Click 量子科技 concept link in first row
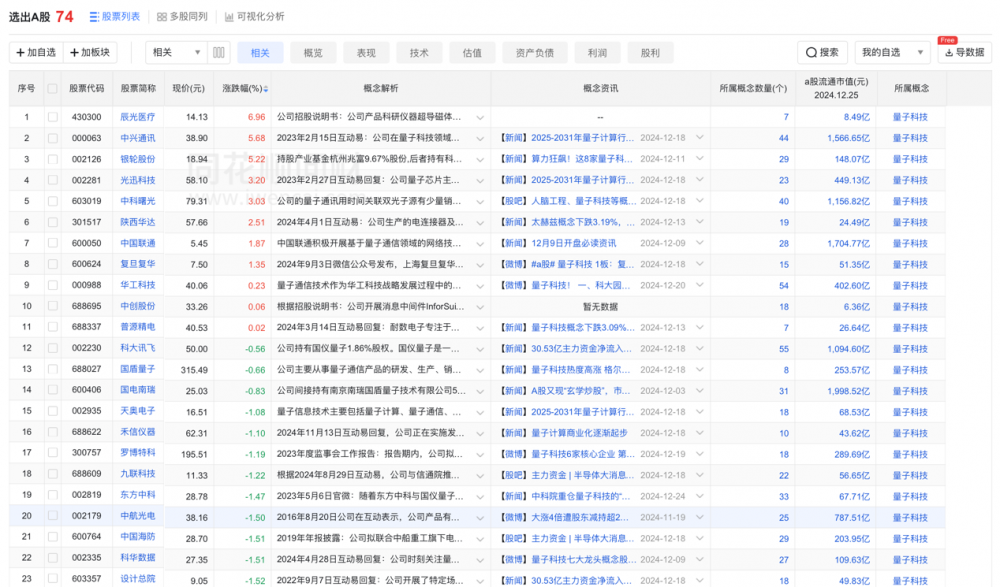The height and width of the screenshot is (587, 1000). point(910,117)
